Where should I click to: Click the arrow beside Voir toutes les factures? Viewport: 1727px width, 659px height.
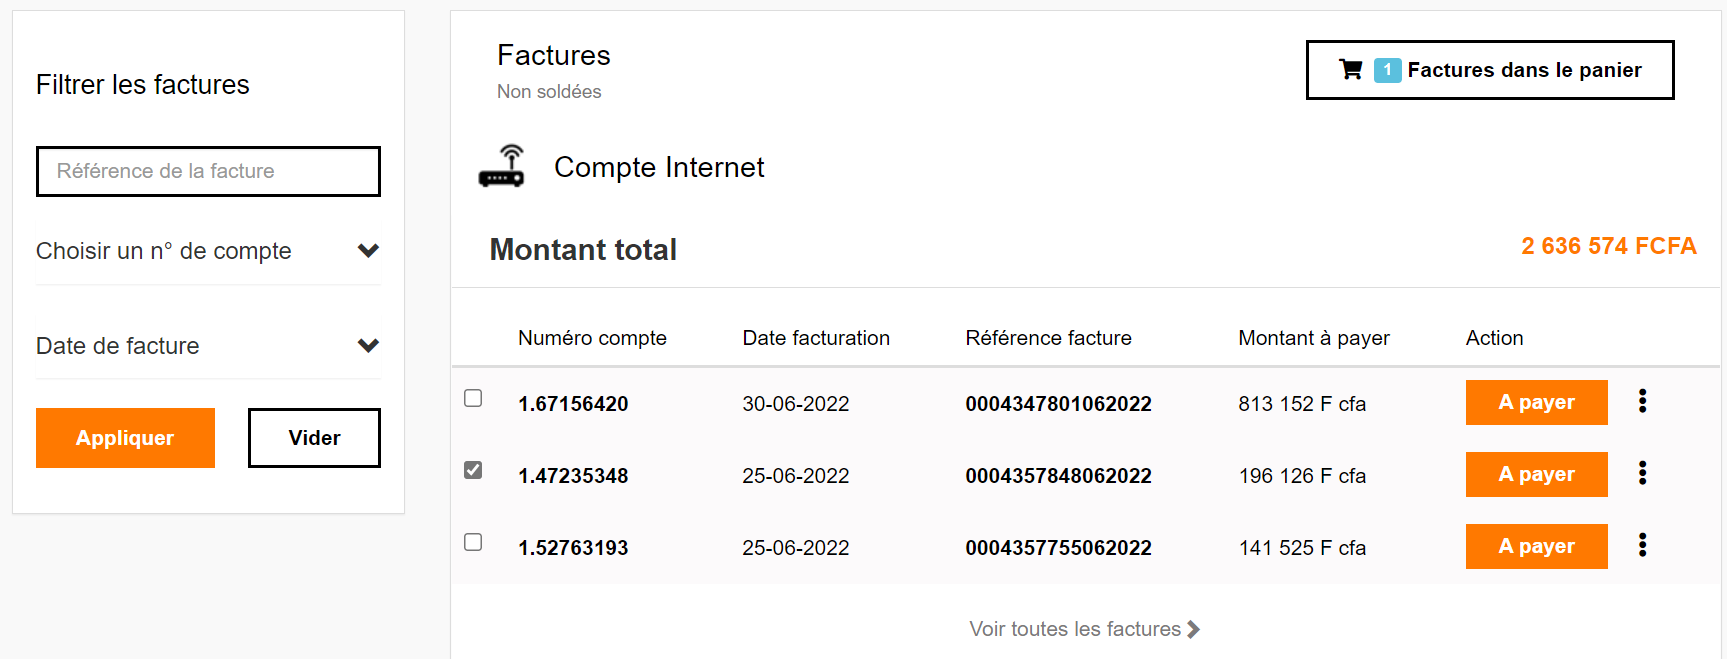coord(1193,630)
